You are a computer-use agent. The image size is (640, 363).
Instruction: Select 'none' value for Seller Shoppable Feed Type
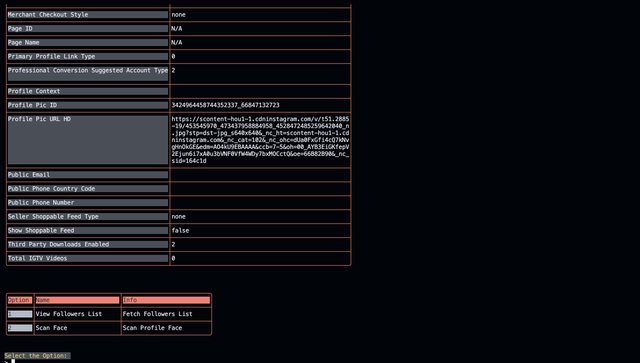click(178, 216)
